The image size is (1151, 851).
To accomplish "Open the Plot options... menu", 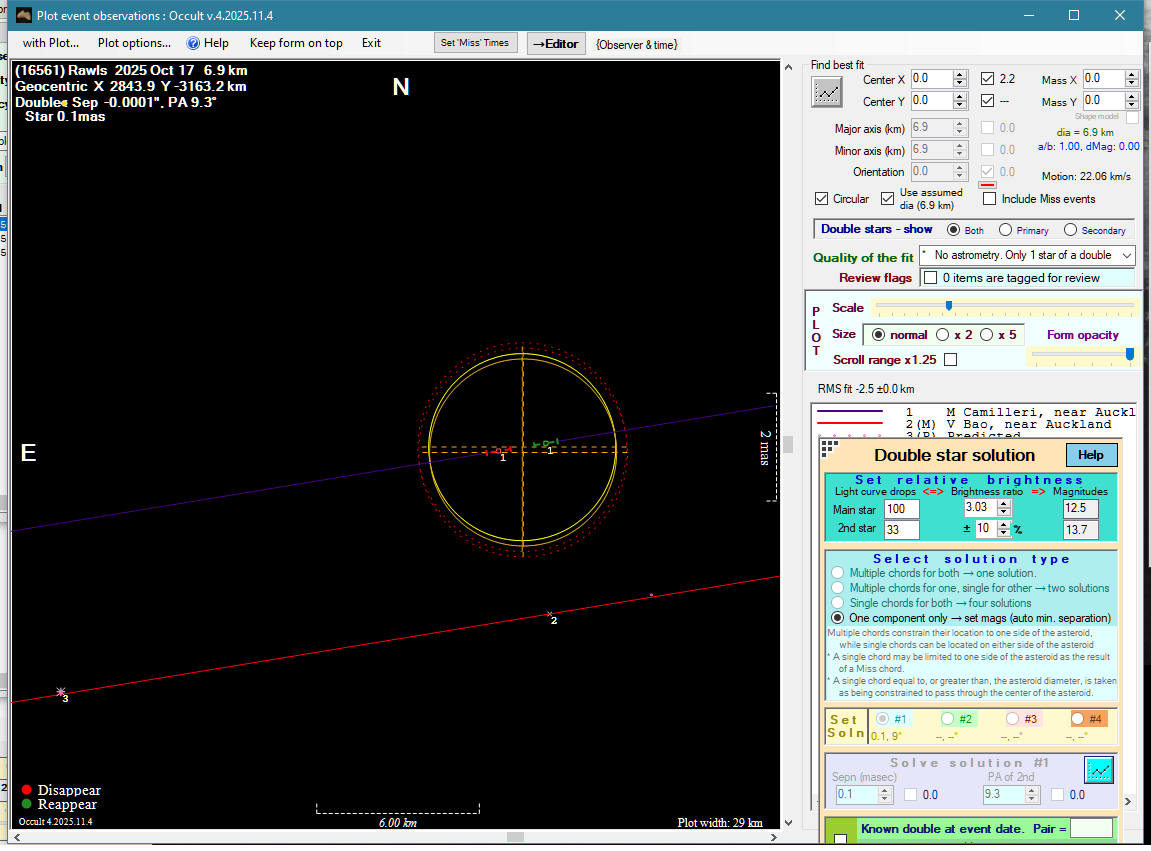I will (x=134, y=43).
